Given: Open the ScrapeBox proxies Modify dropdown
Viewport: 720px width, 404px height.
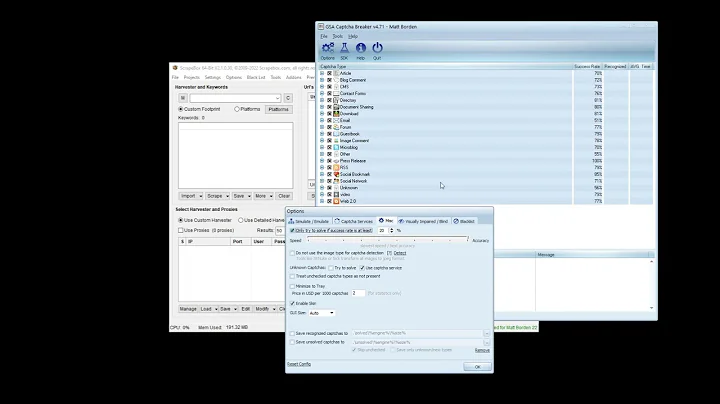Looking at the screenshot, I should 264,309.
